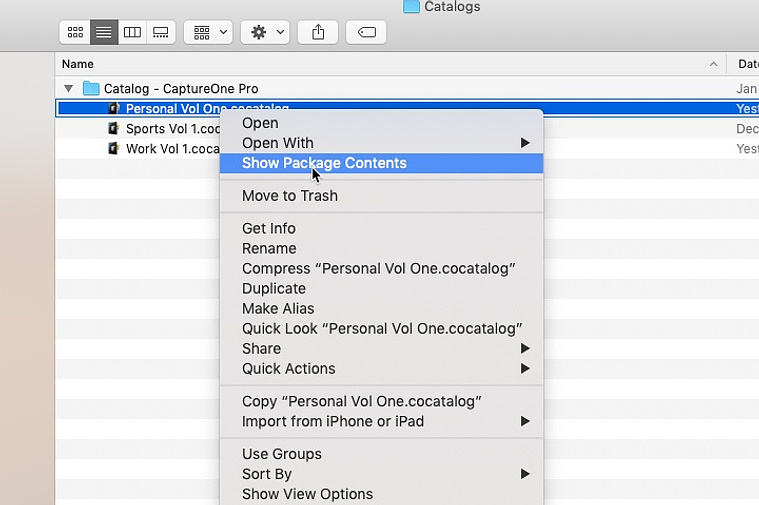Switch Finder to column view
759x505 pixels.
pyautogui.click(x=132, y=32)
